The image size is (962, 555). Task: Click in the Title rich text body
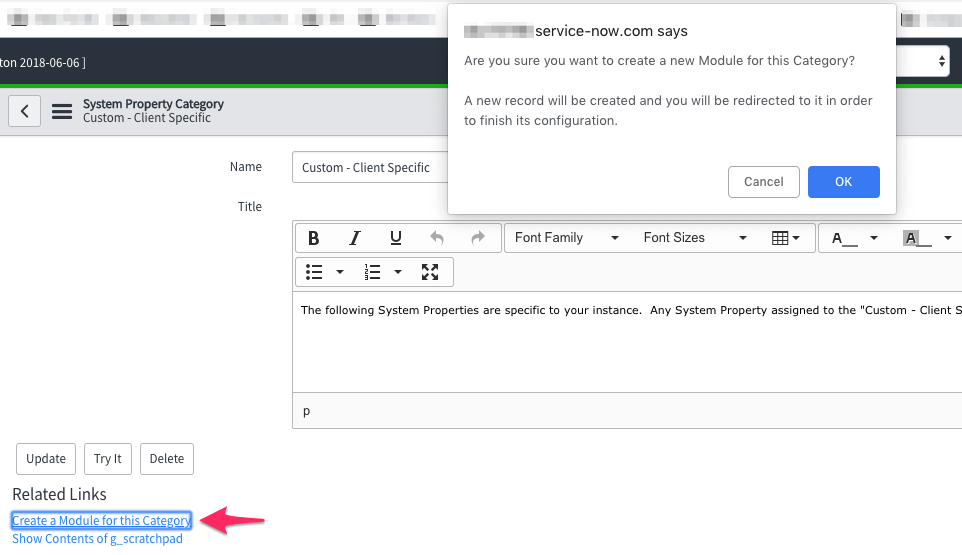[x=627, y=342]
